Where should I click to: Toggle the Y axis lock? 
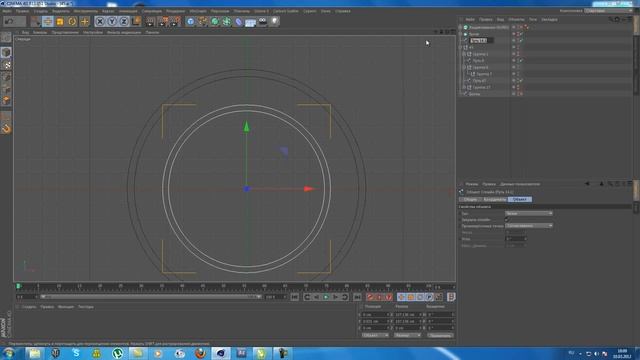coord(112,21)
